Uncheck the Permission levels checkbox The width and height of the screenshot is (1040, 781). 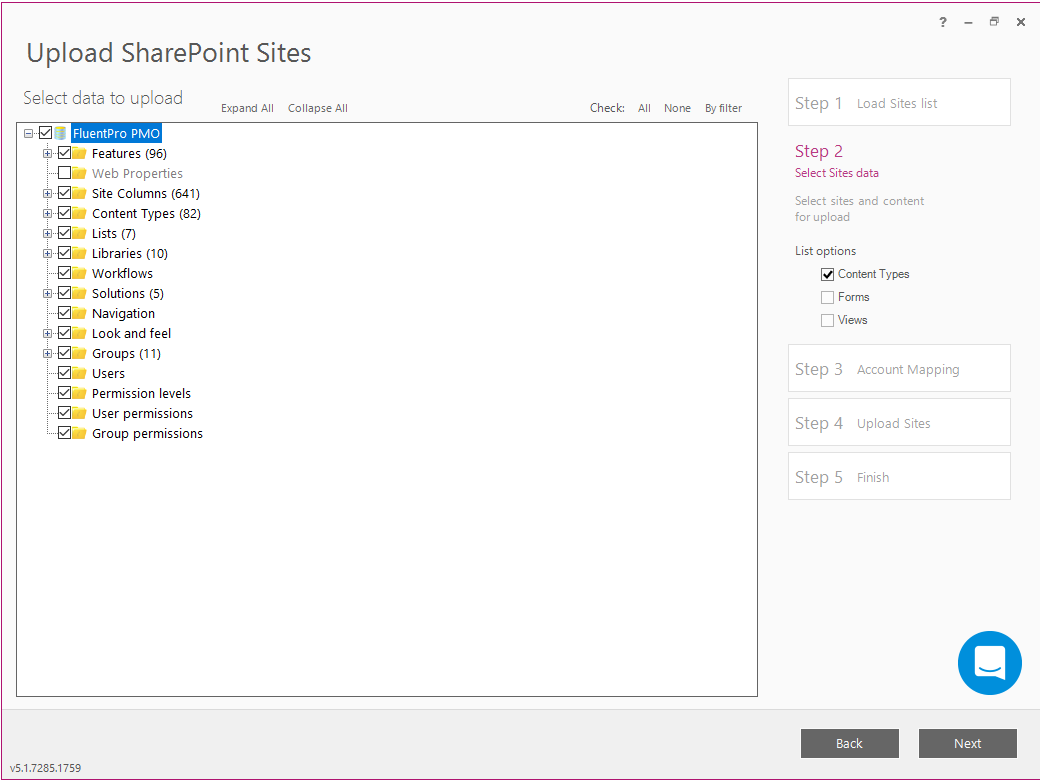pos(64,392)
